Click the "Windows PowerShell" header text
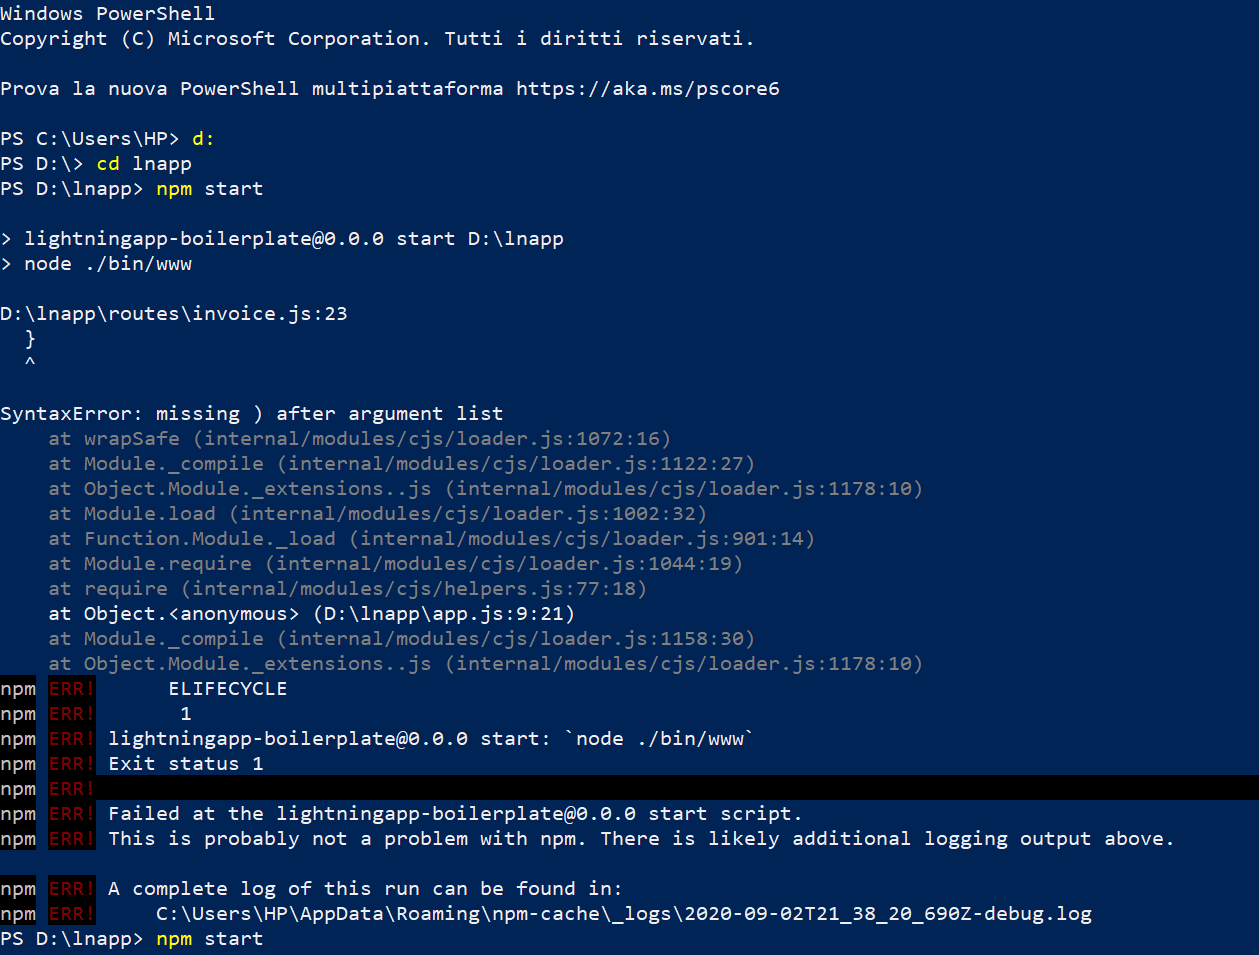This screenshot has height=955, width=1259. pos(107,13)
